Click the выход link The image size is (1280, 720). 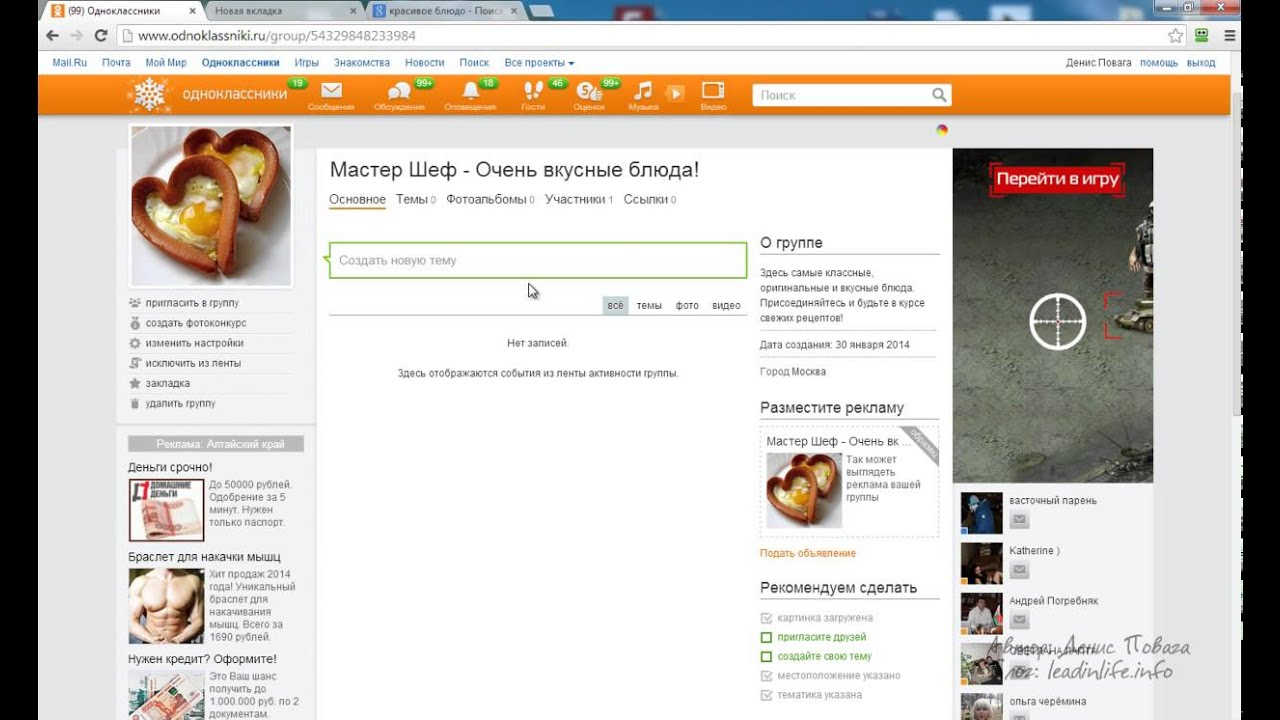tap(1201, 62)
